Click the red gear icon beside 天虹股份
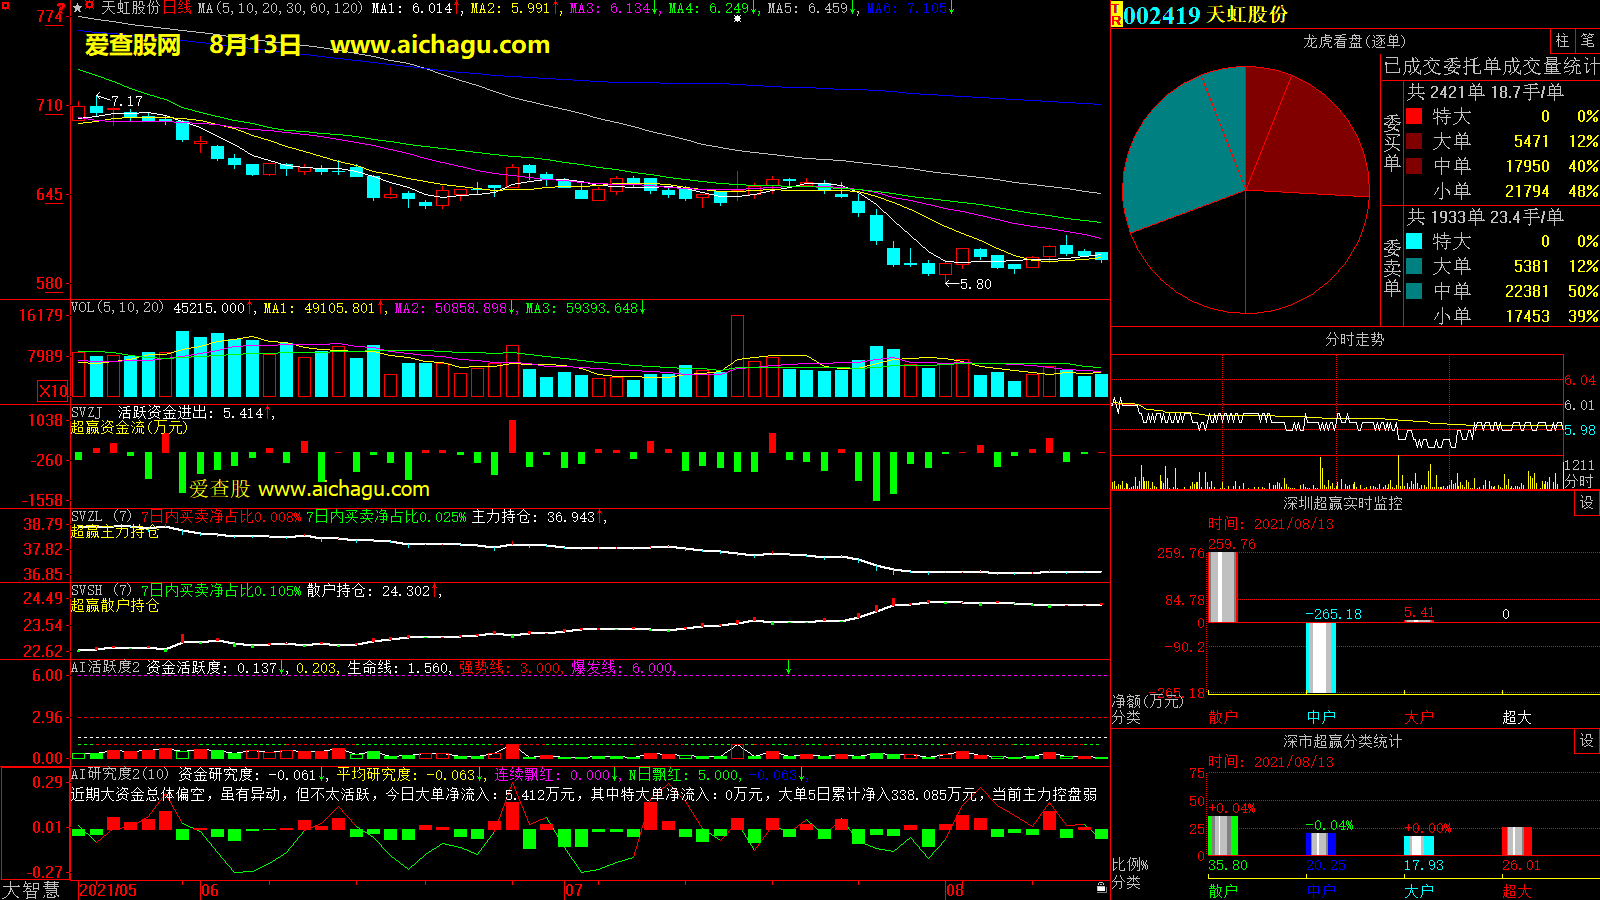1600x900 pixels. tap(90, 8)
